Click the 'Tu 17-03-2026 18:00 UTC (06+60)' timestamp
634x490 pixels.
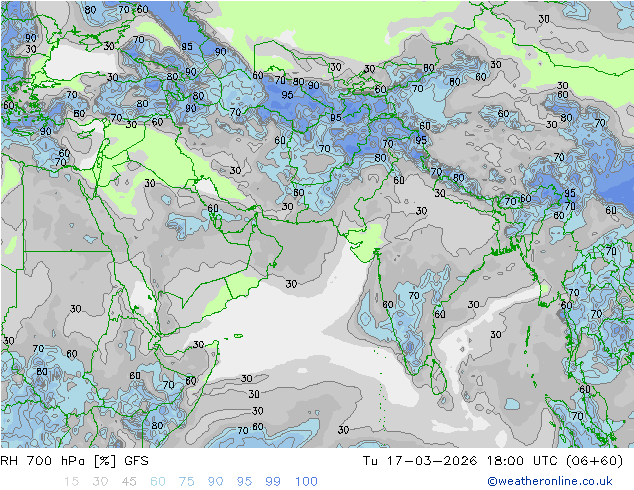(x=493, y=461)
